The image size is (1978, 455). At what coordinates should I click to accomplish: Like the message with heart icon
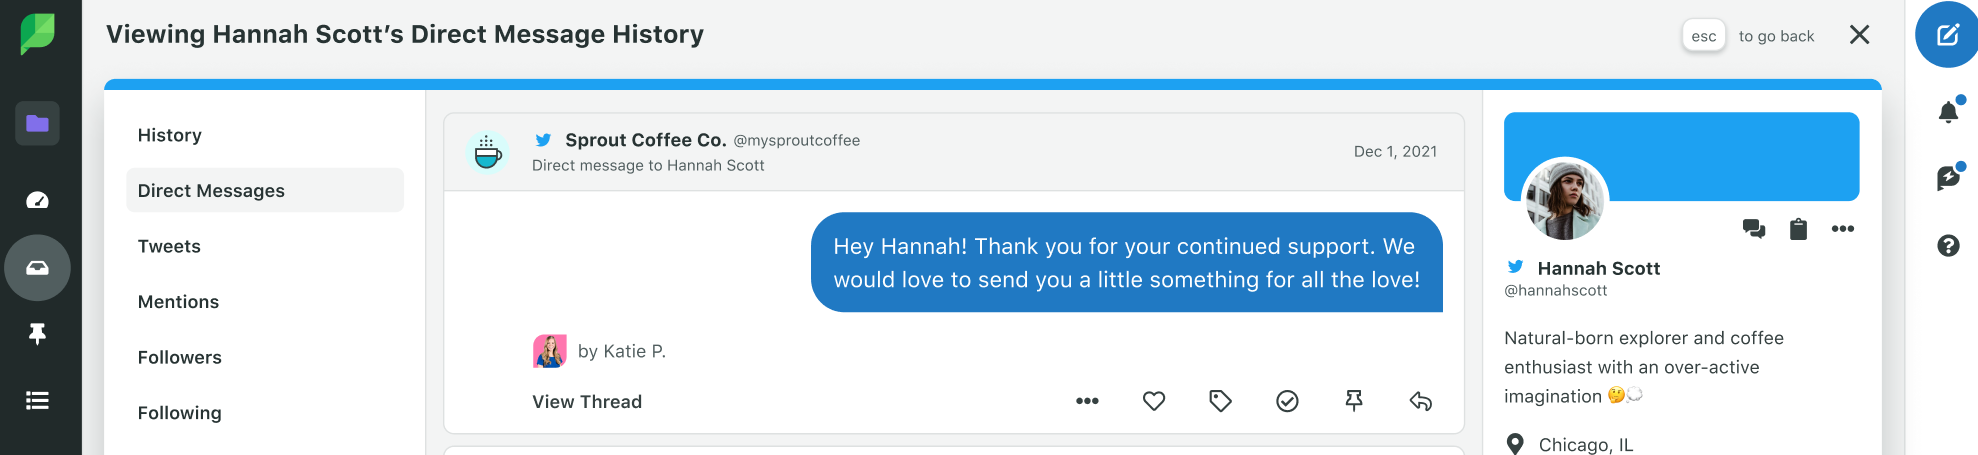[x=1154, y=401]
